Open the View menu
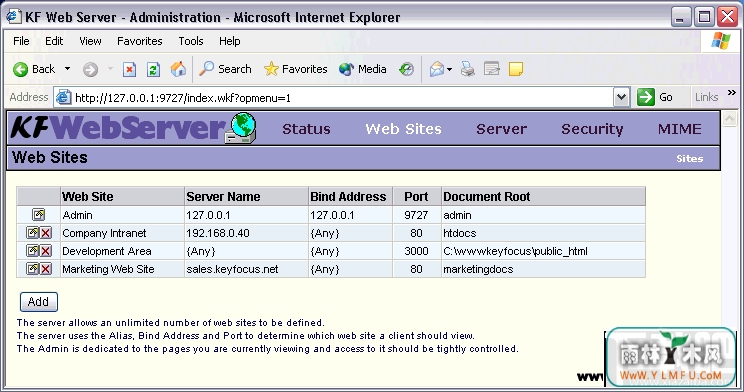Screen dimensions: 744x392 tap(90, 41)
